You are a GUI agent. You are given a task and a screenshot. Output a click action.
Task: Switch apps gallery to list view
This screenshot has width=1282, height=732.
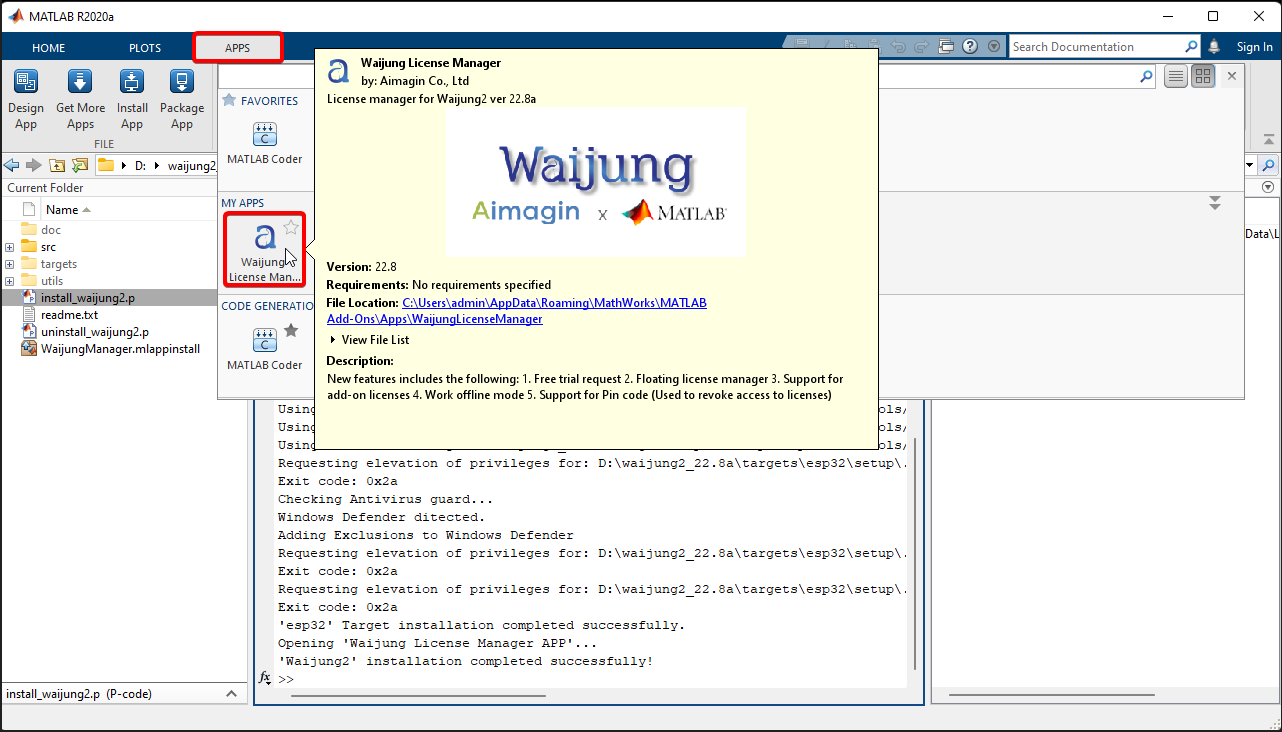click(x=1176, y=76)
